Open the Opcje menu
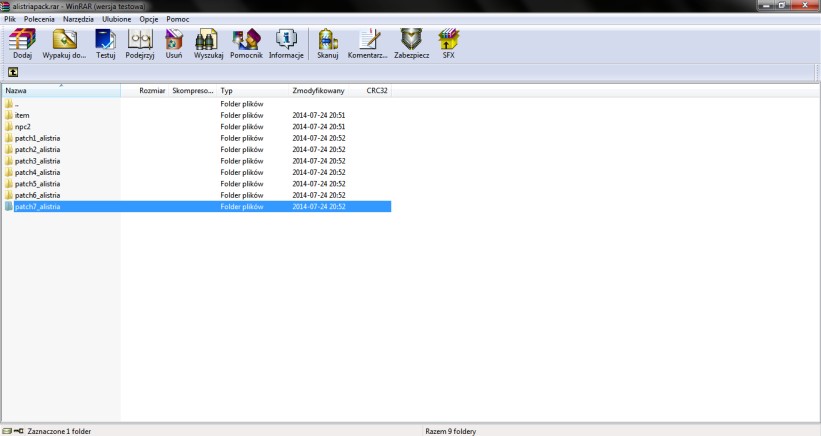Image resolution: width=821 pixels, height=436 pixels. (x=149, y=19)
